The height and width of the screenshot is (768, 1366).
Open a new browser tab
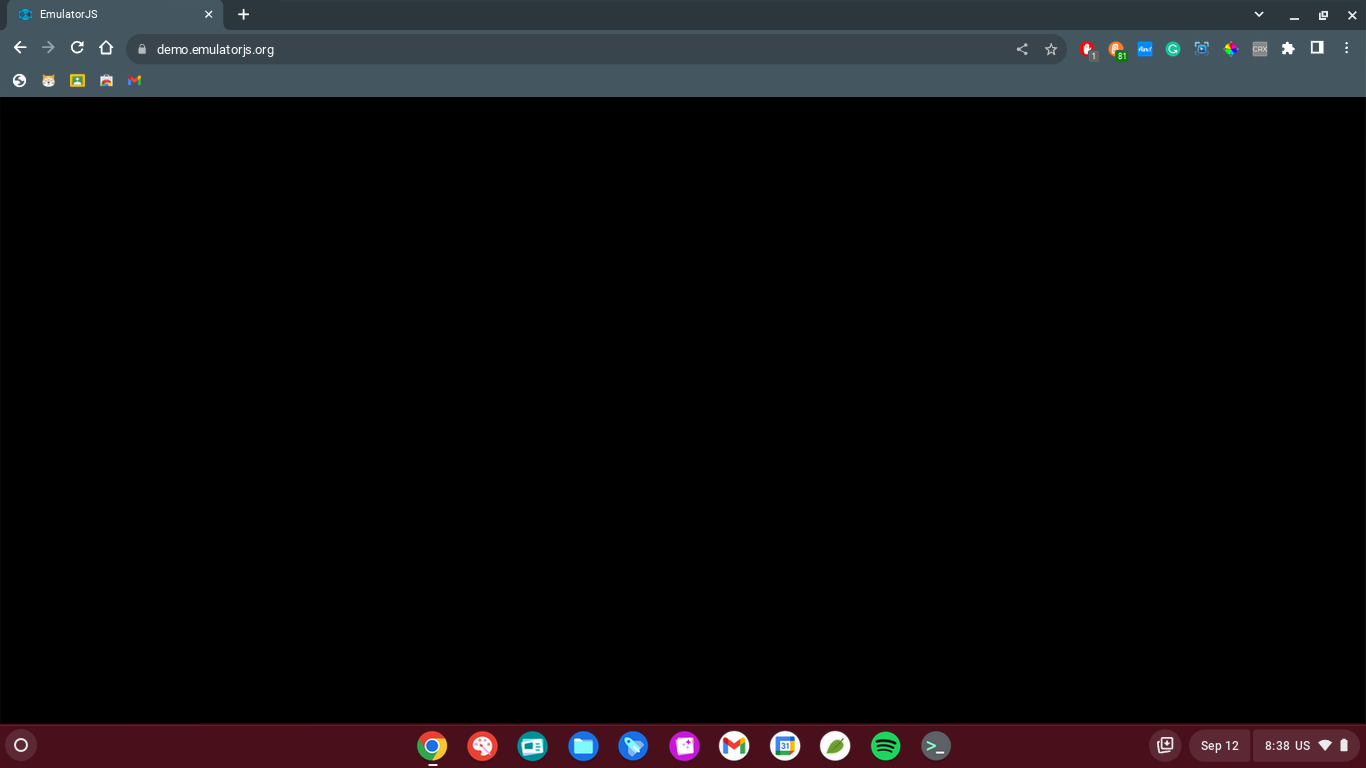click(x=243, y=14)
